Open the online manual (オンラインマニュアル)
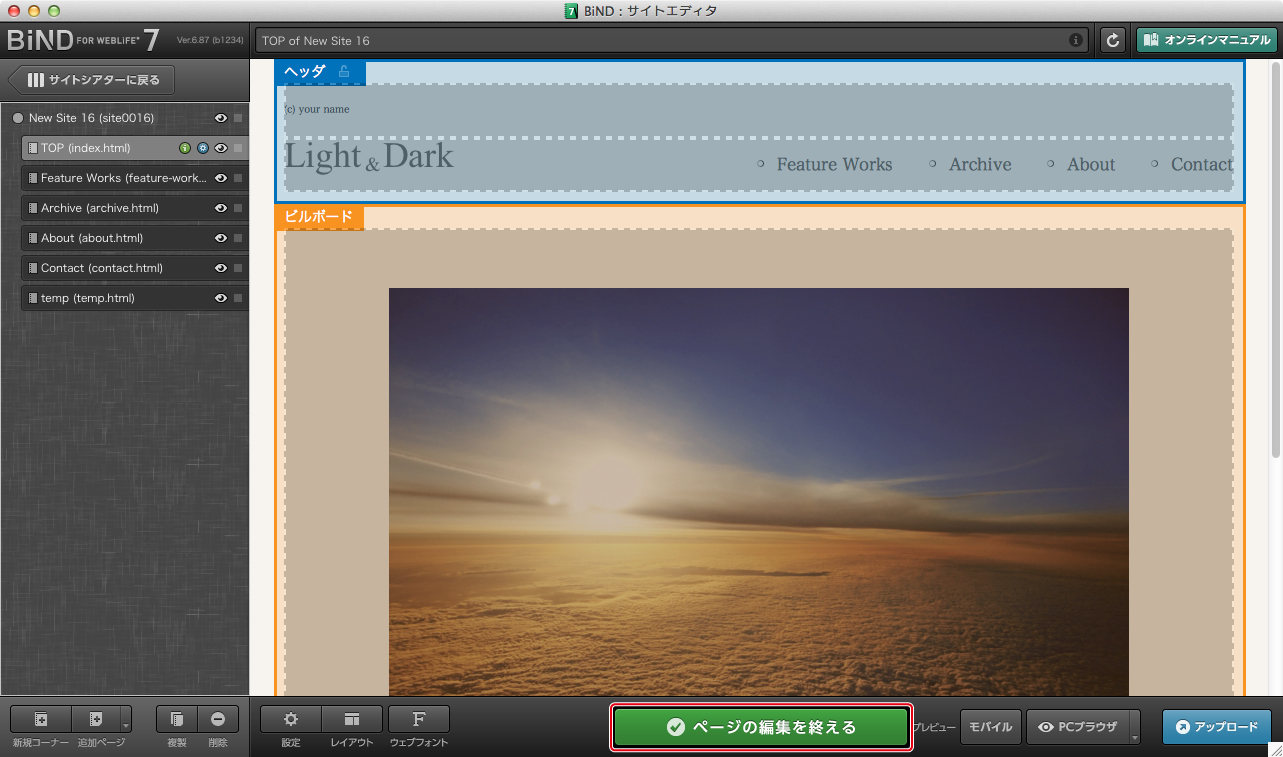The image size is (1283, 757). click(1206, 41)
